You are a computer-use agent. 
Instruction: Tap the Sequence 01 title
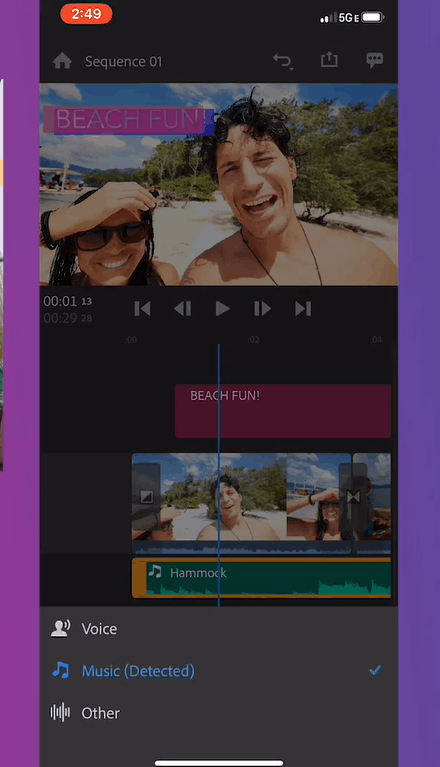[x=123, y=62]
